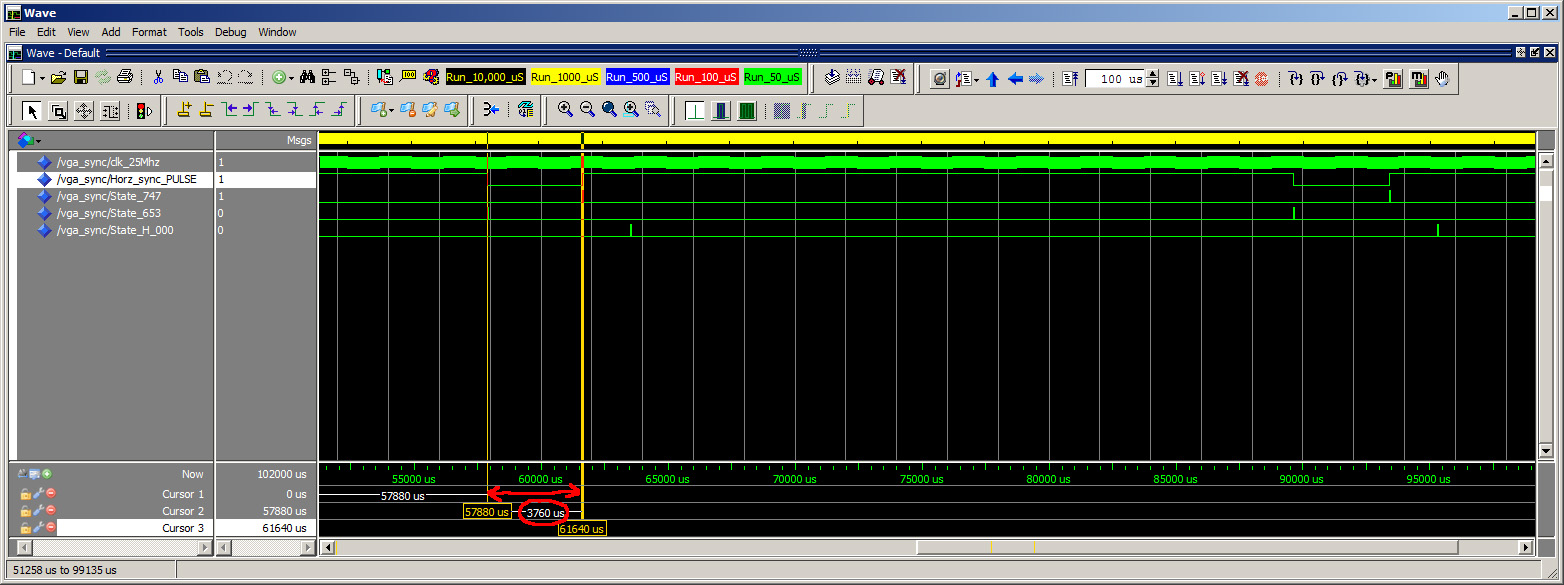Screen dimensions: 1564x585
Task: Click the Run_10,000_uS button
Action: click(486, 77)
